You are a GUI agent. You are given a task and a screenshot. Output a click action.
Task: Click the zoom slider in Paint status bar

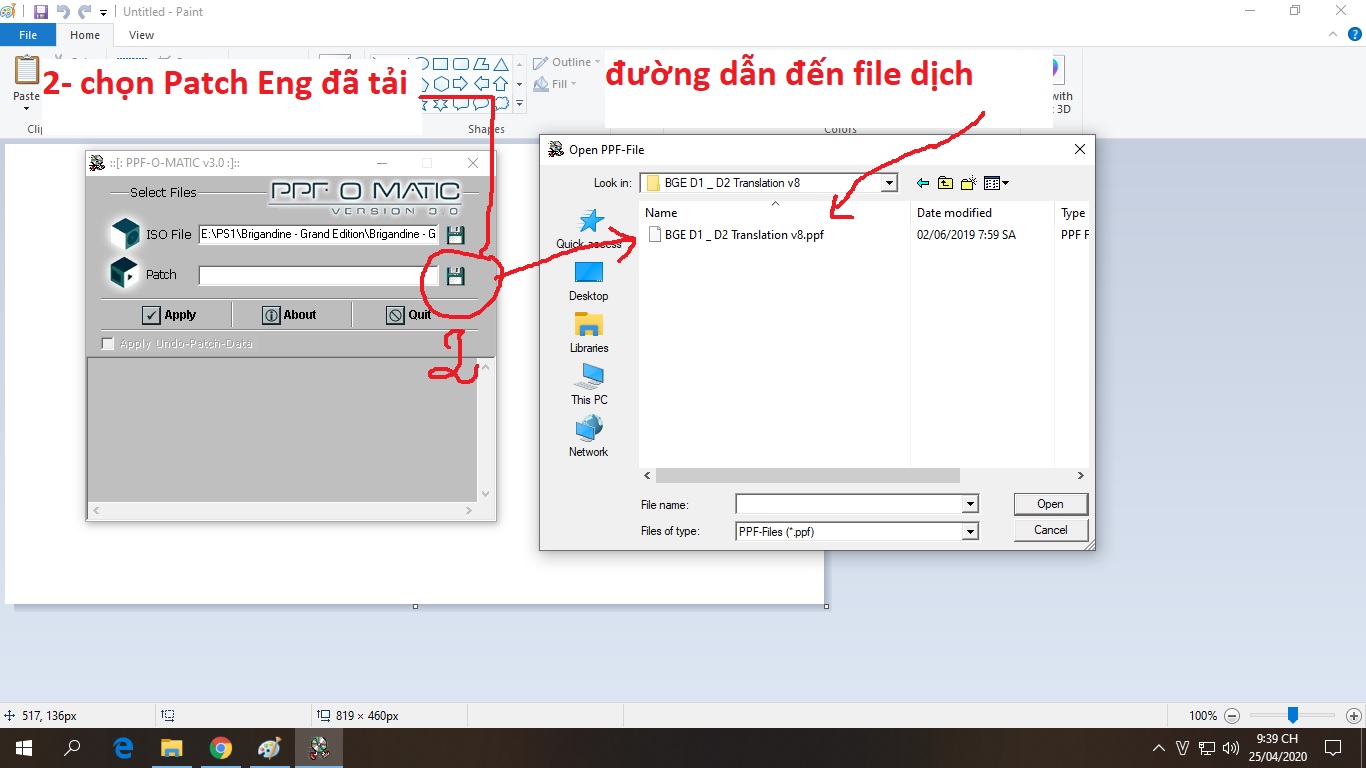[x=1292, y=716]
